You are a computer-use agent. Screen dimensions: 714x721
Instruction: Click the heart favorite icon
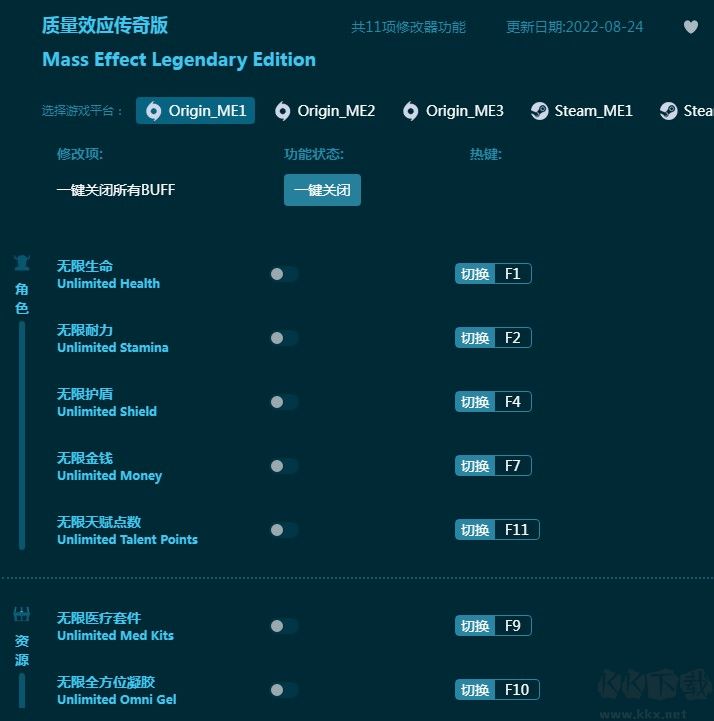(691, 27)
